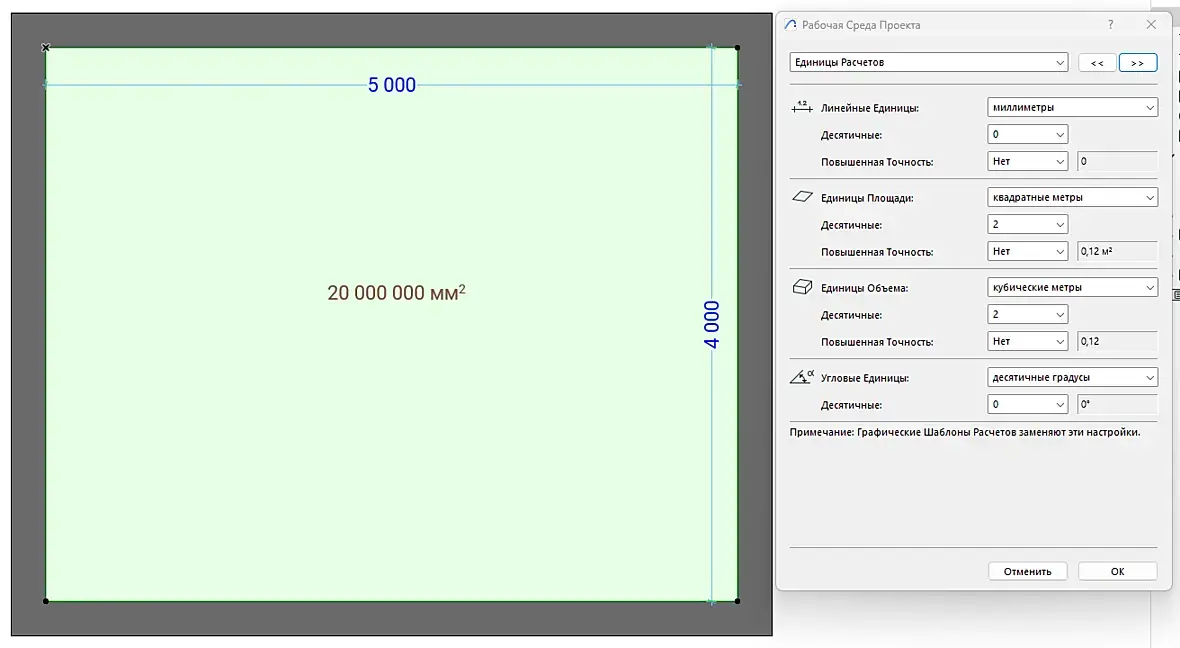This screenshot has height=648, width=1180.
Task: Click Отменить to cancel the dialog
Action: click(x=1027, y=571)
